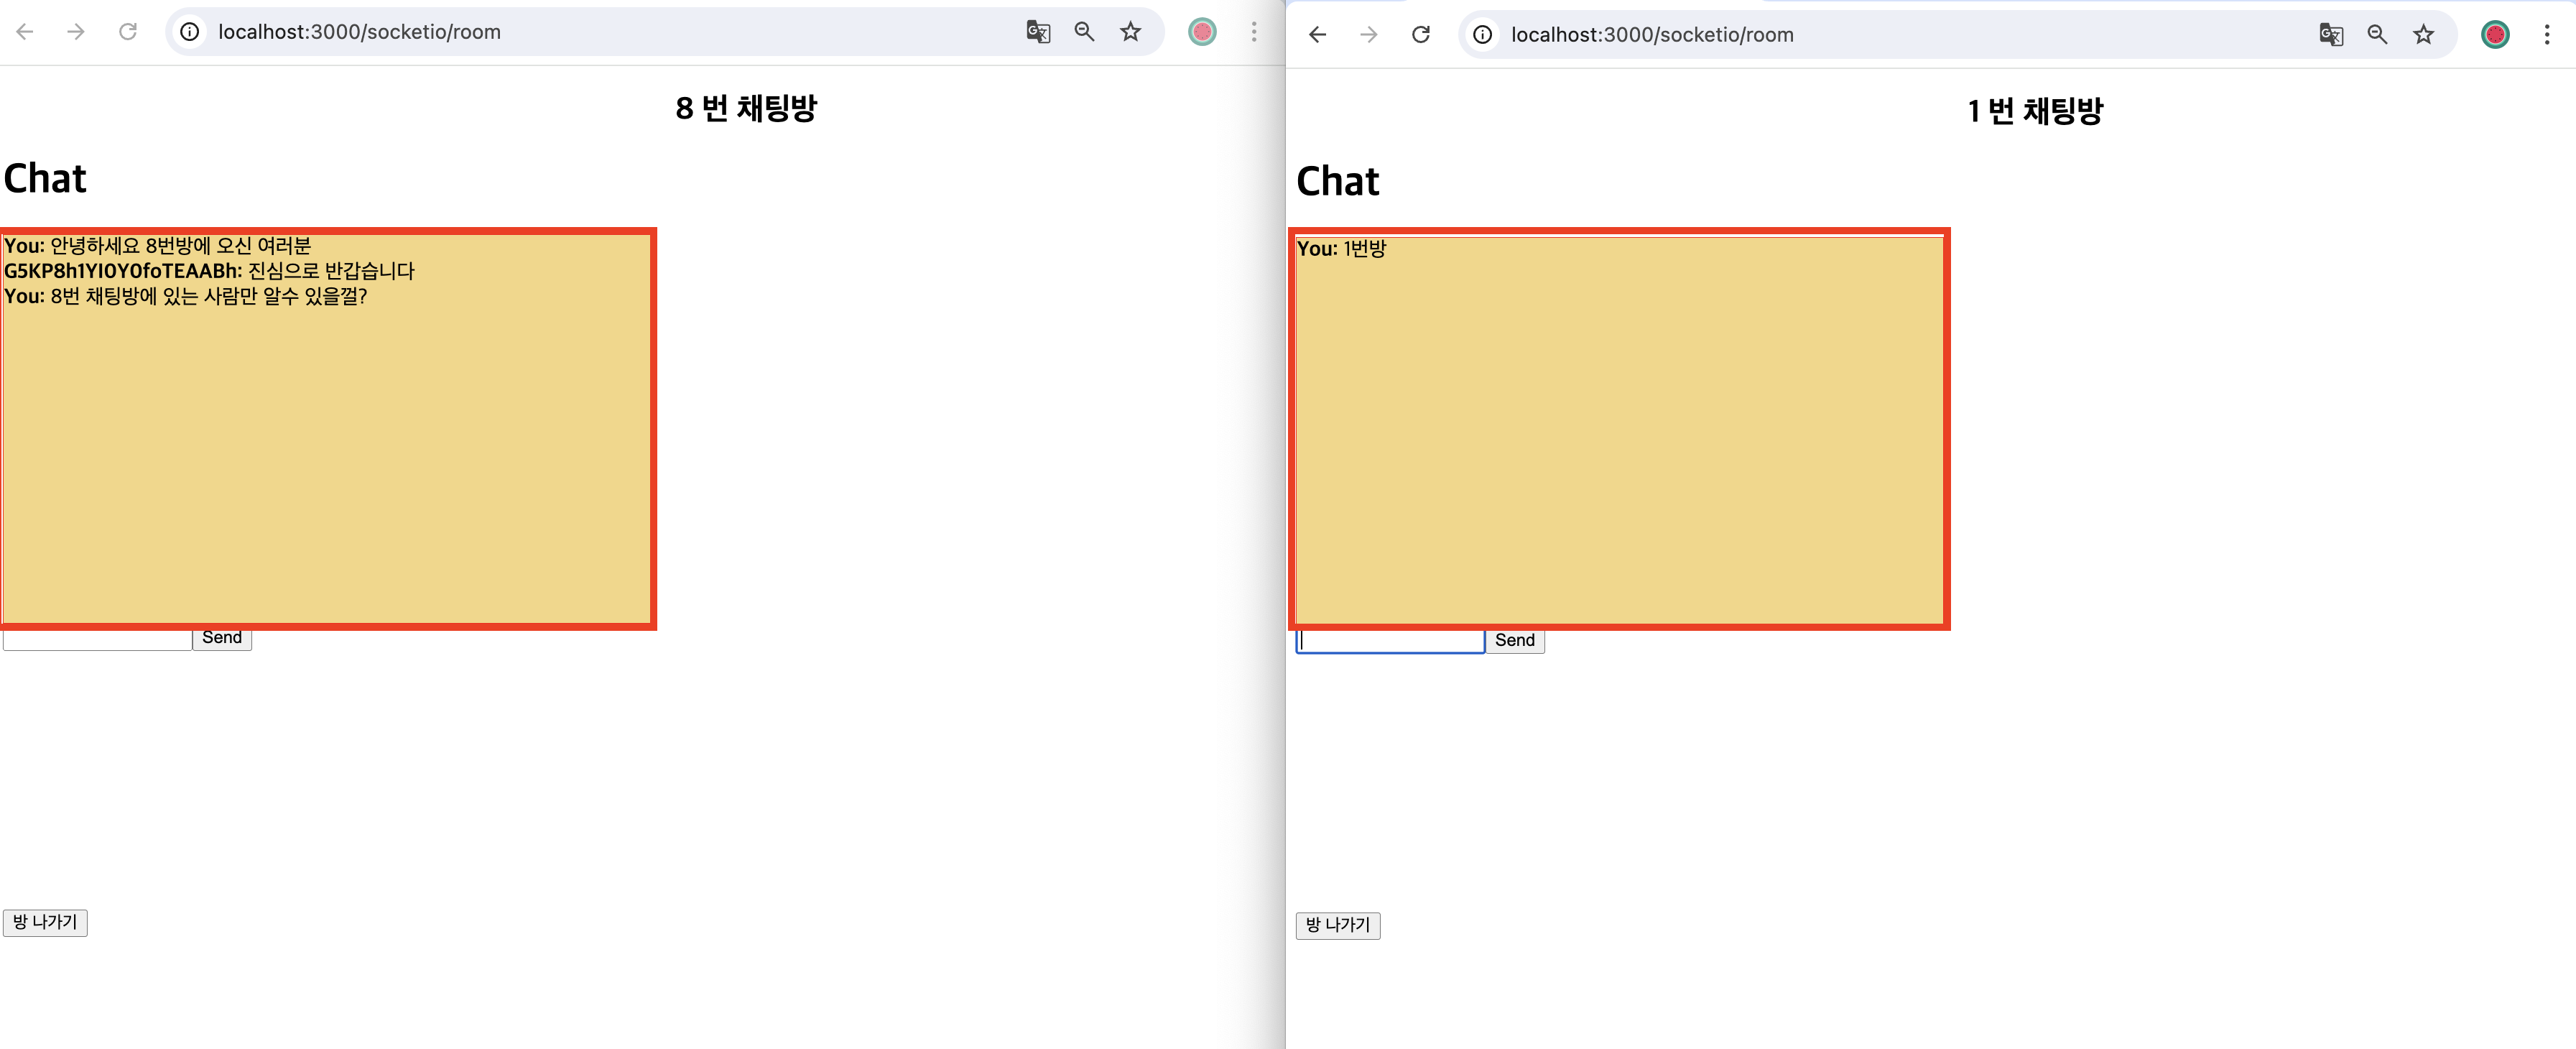2576x1049 pixels.
Task: Click back arrow in left browser window
Action: (25, 32)
